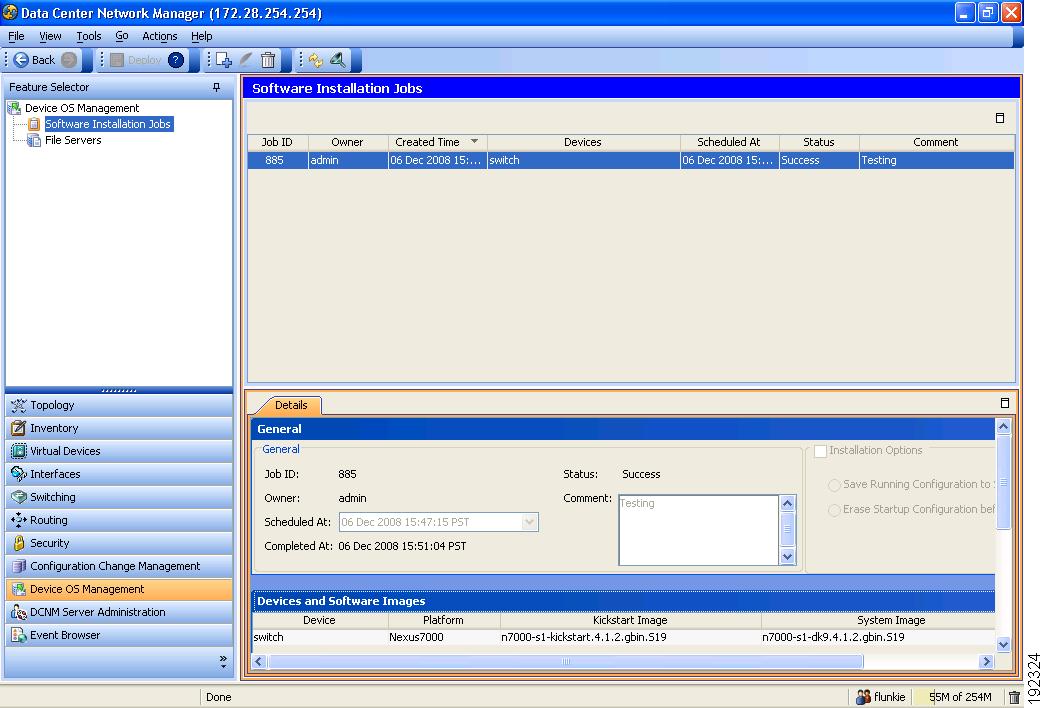Screen dimensions: 1044x708
Task: Maximize the Details pane
Action: click(1005, 403)
